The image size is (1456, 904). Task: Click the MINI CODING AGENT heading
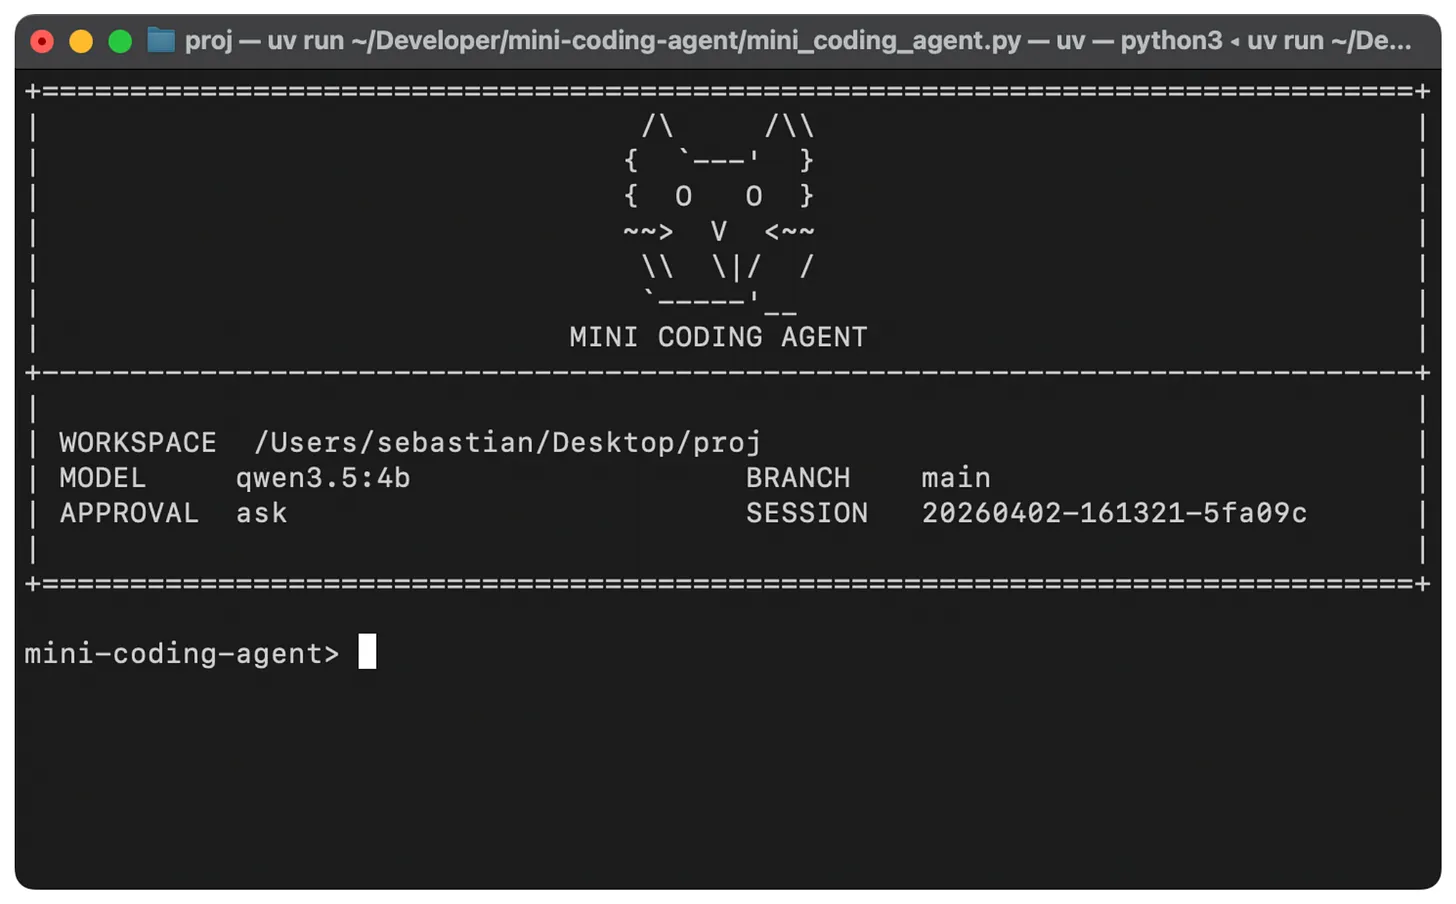[718, 337]
